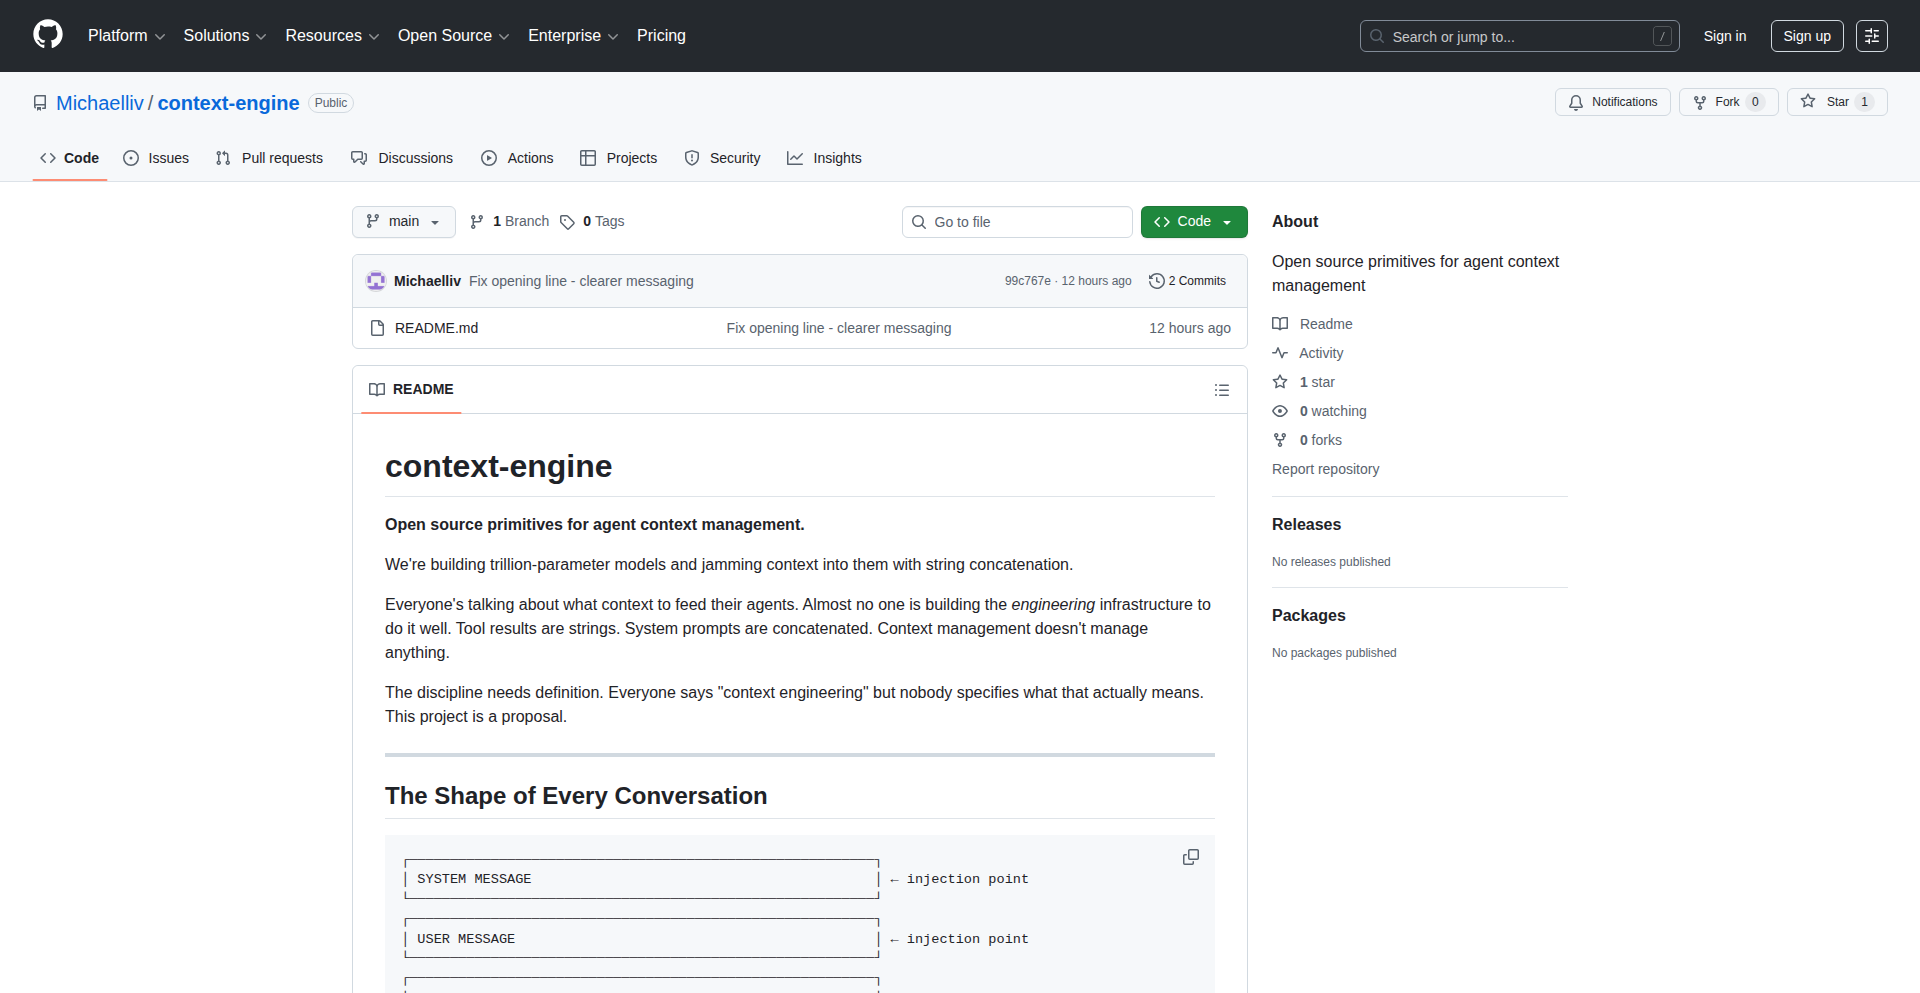Screen dimensions: 1920x993
Task: Click Michaelliv's avatar in the commit row
Action: [x=376, y=281]
